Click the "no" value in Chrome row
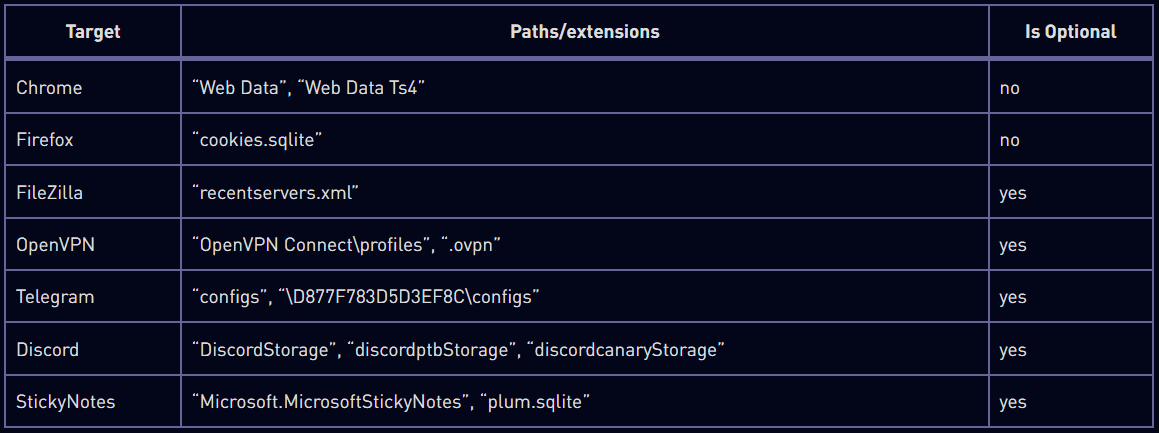1159x433 pixels. click(x=1010, y=88)
